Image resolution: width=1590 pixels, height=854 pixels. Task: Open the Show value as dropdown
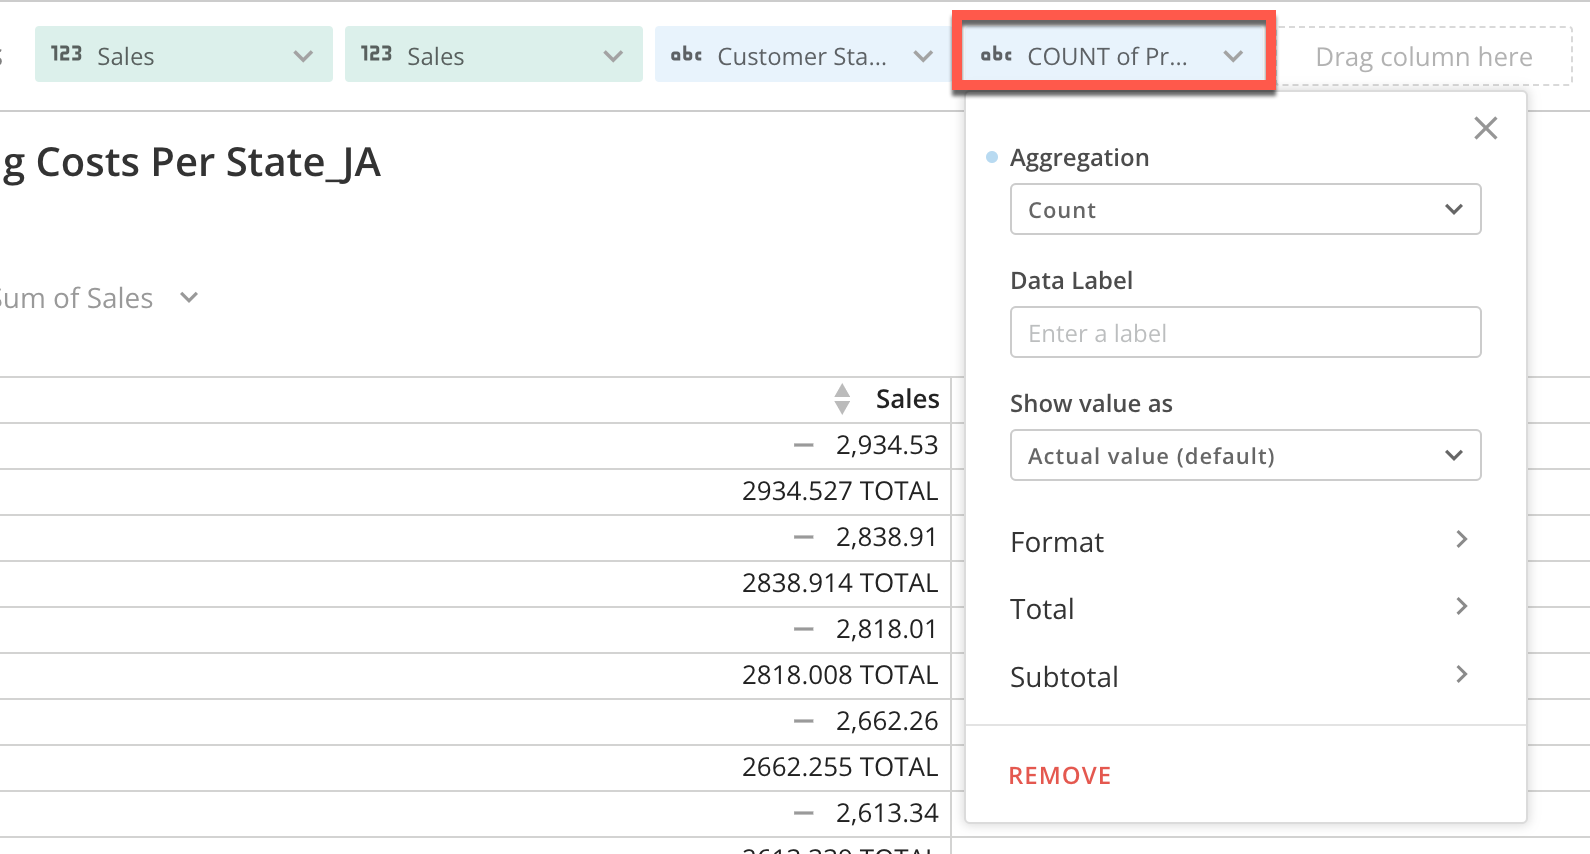tap(1245, 455)
